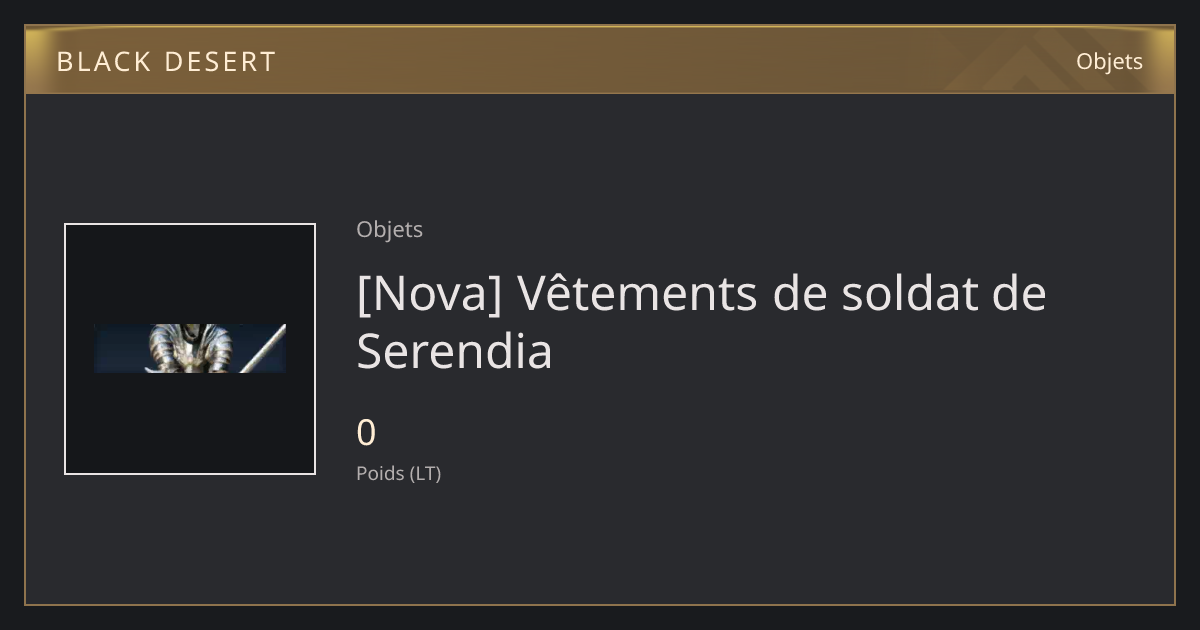Click the word Serendia in the title
The height and width of the screenshot is (630, 1200).
(x=454, y=351)
